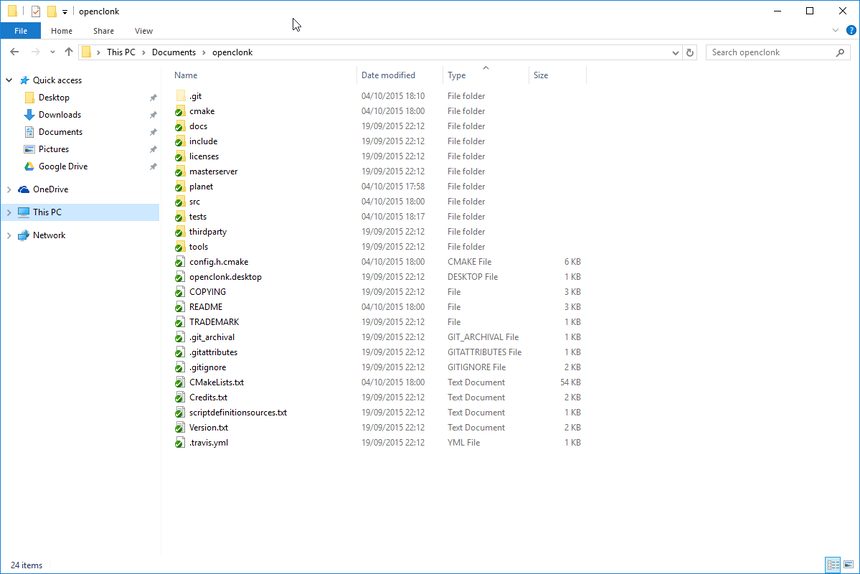Click the CMakeLists.txt file icon
This screenshot has width=860, height=574.
coord(179,383)
